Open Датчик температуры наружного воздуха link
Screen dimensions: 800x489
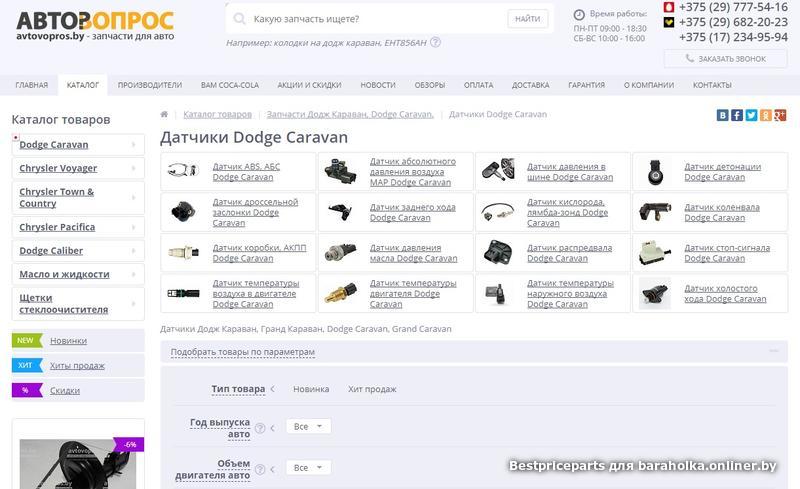pyautogui.click(x=570, y=294)
